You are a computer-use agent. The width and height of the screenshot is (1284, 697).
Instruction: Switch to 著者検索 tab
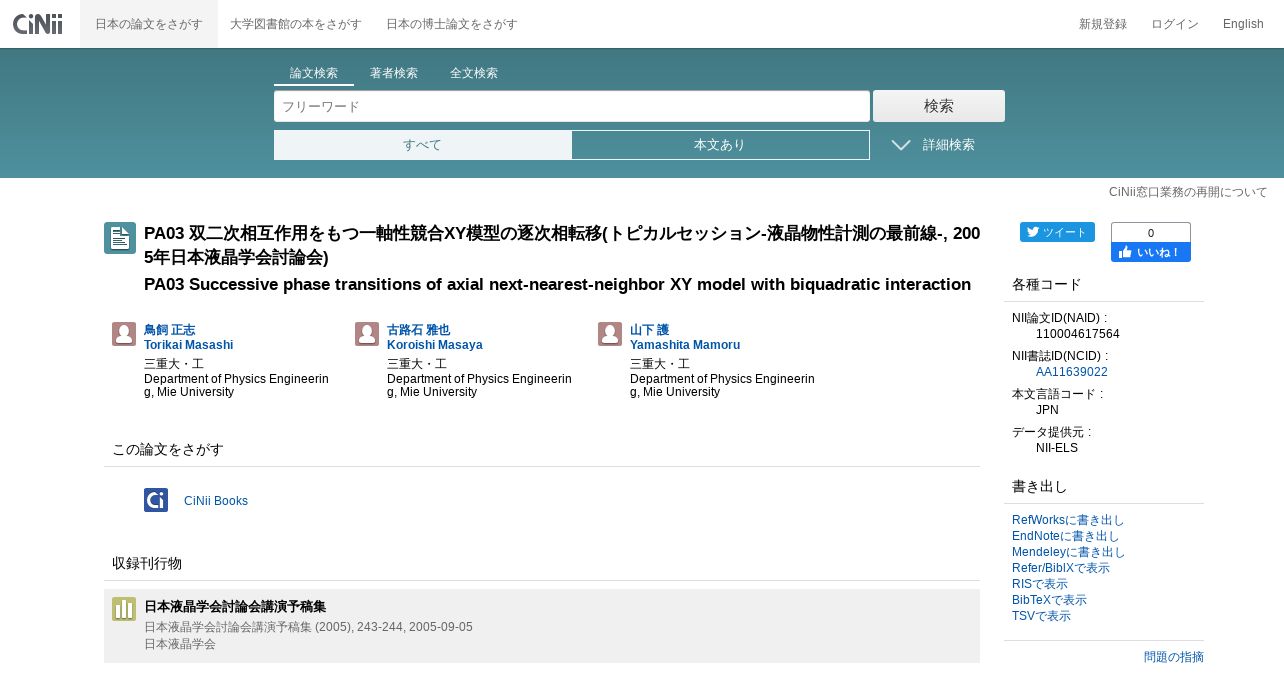[x=394, y=73]
